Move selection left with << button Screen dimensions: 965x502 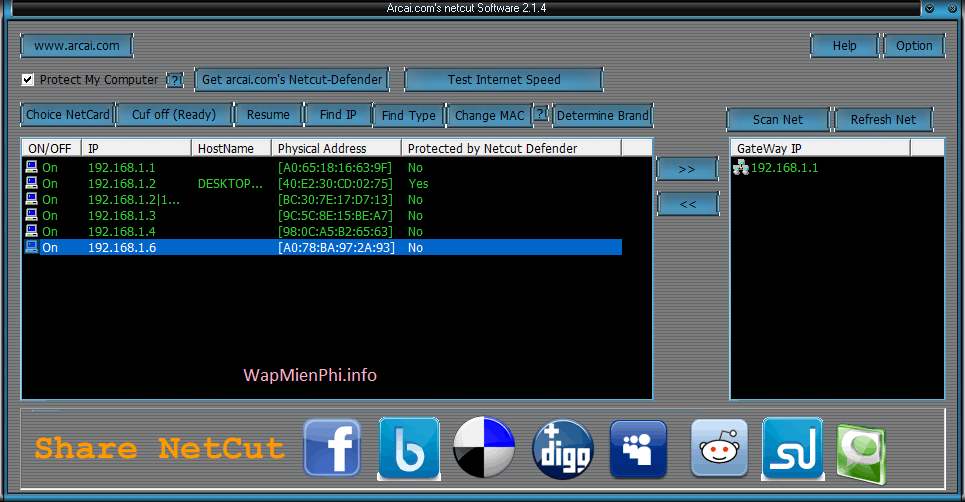tap(687, 204)
